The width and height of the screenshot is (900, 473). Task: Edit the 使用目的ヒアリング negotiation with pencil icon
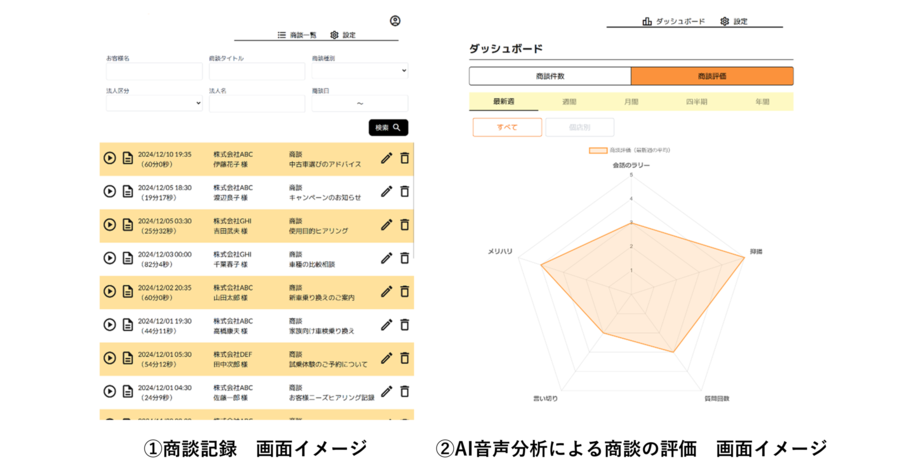386,225
